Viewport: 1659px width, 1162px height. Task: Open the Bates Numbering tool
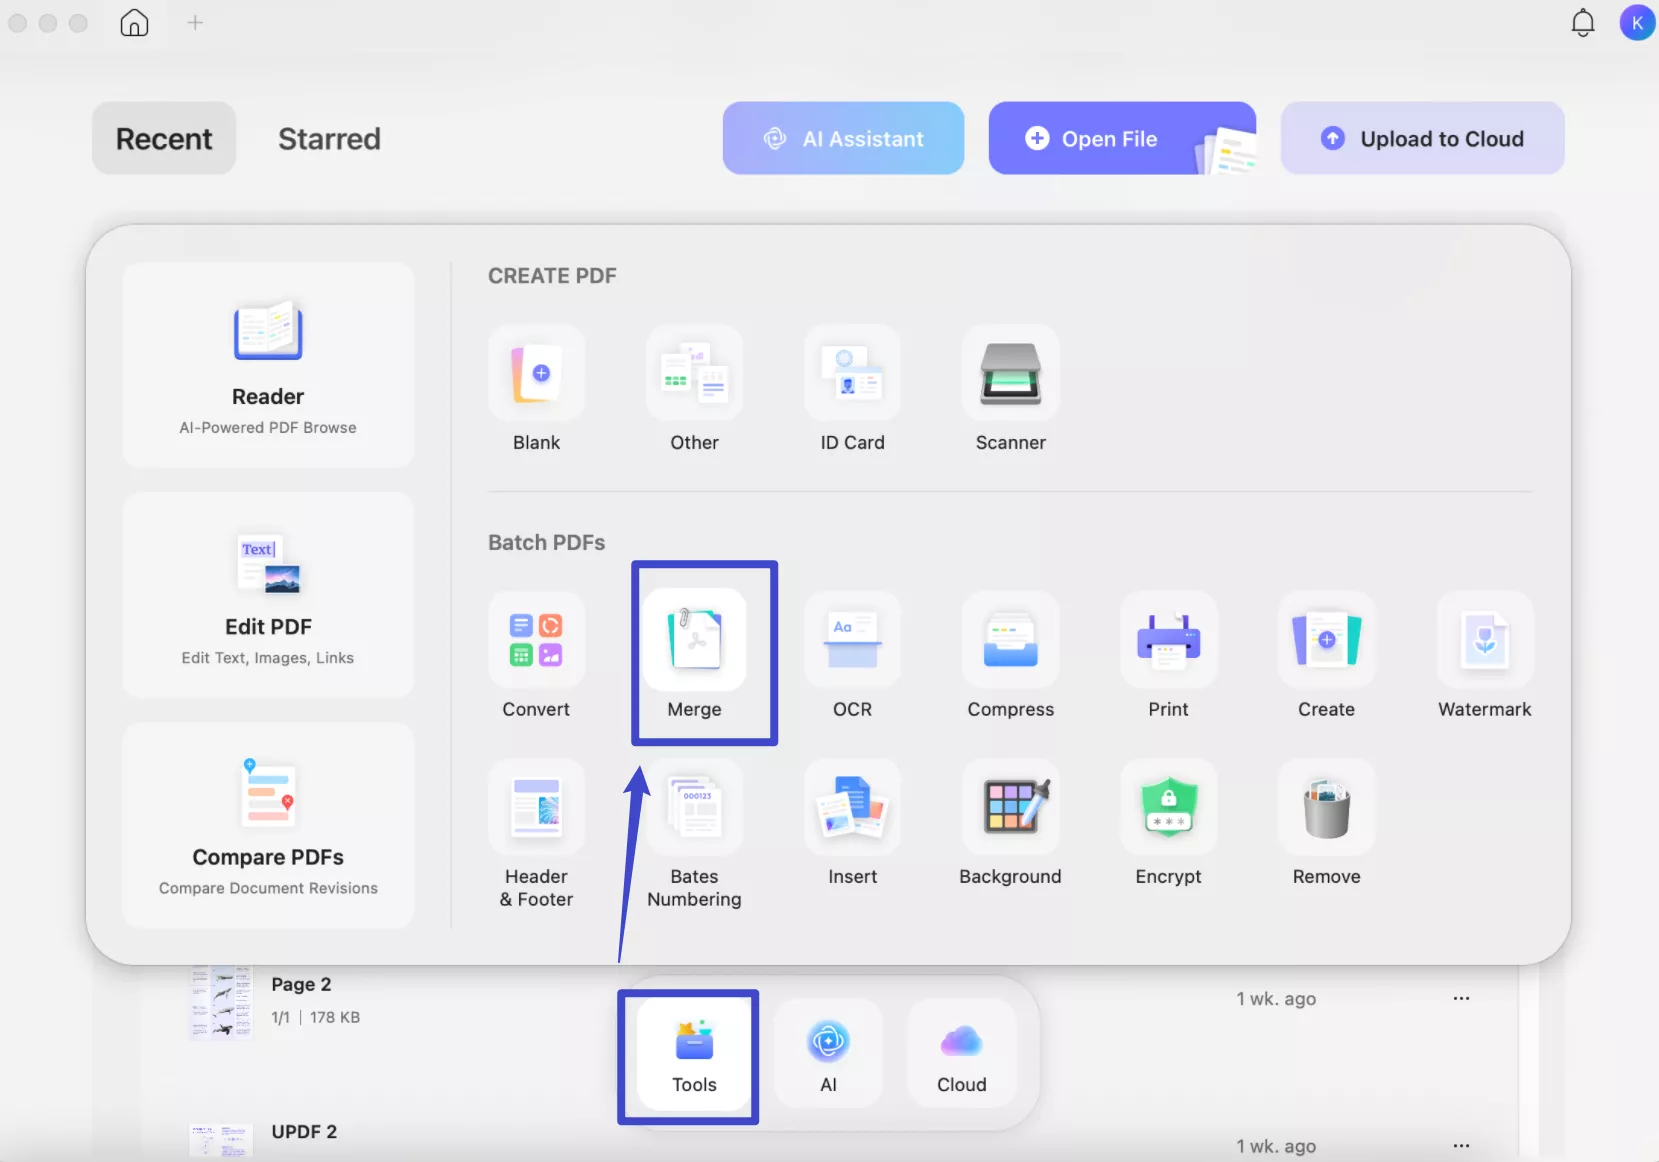(x=695, y=808)
